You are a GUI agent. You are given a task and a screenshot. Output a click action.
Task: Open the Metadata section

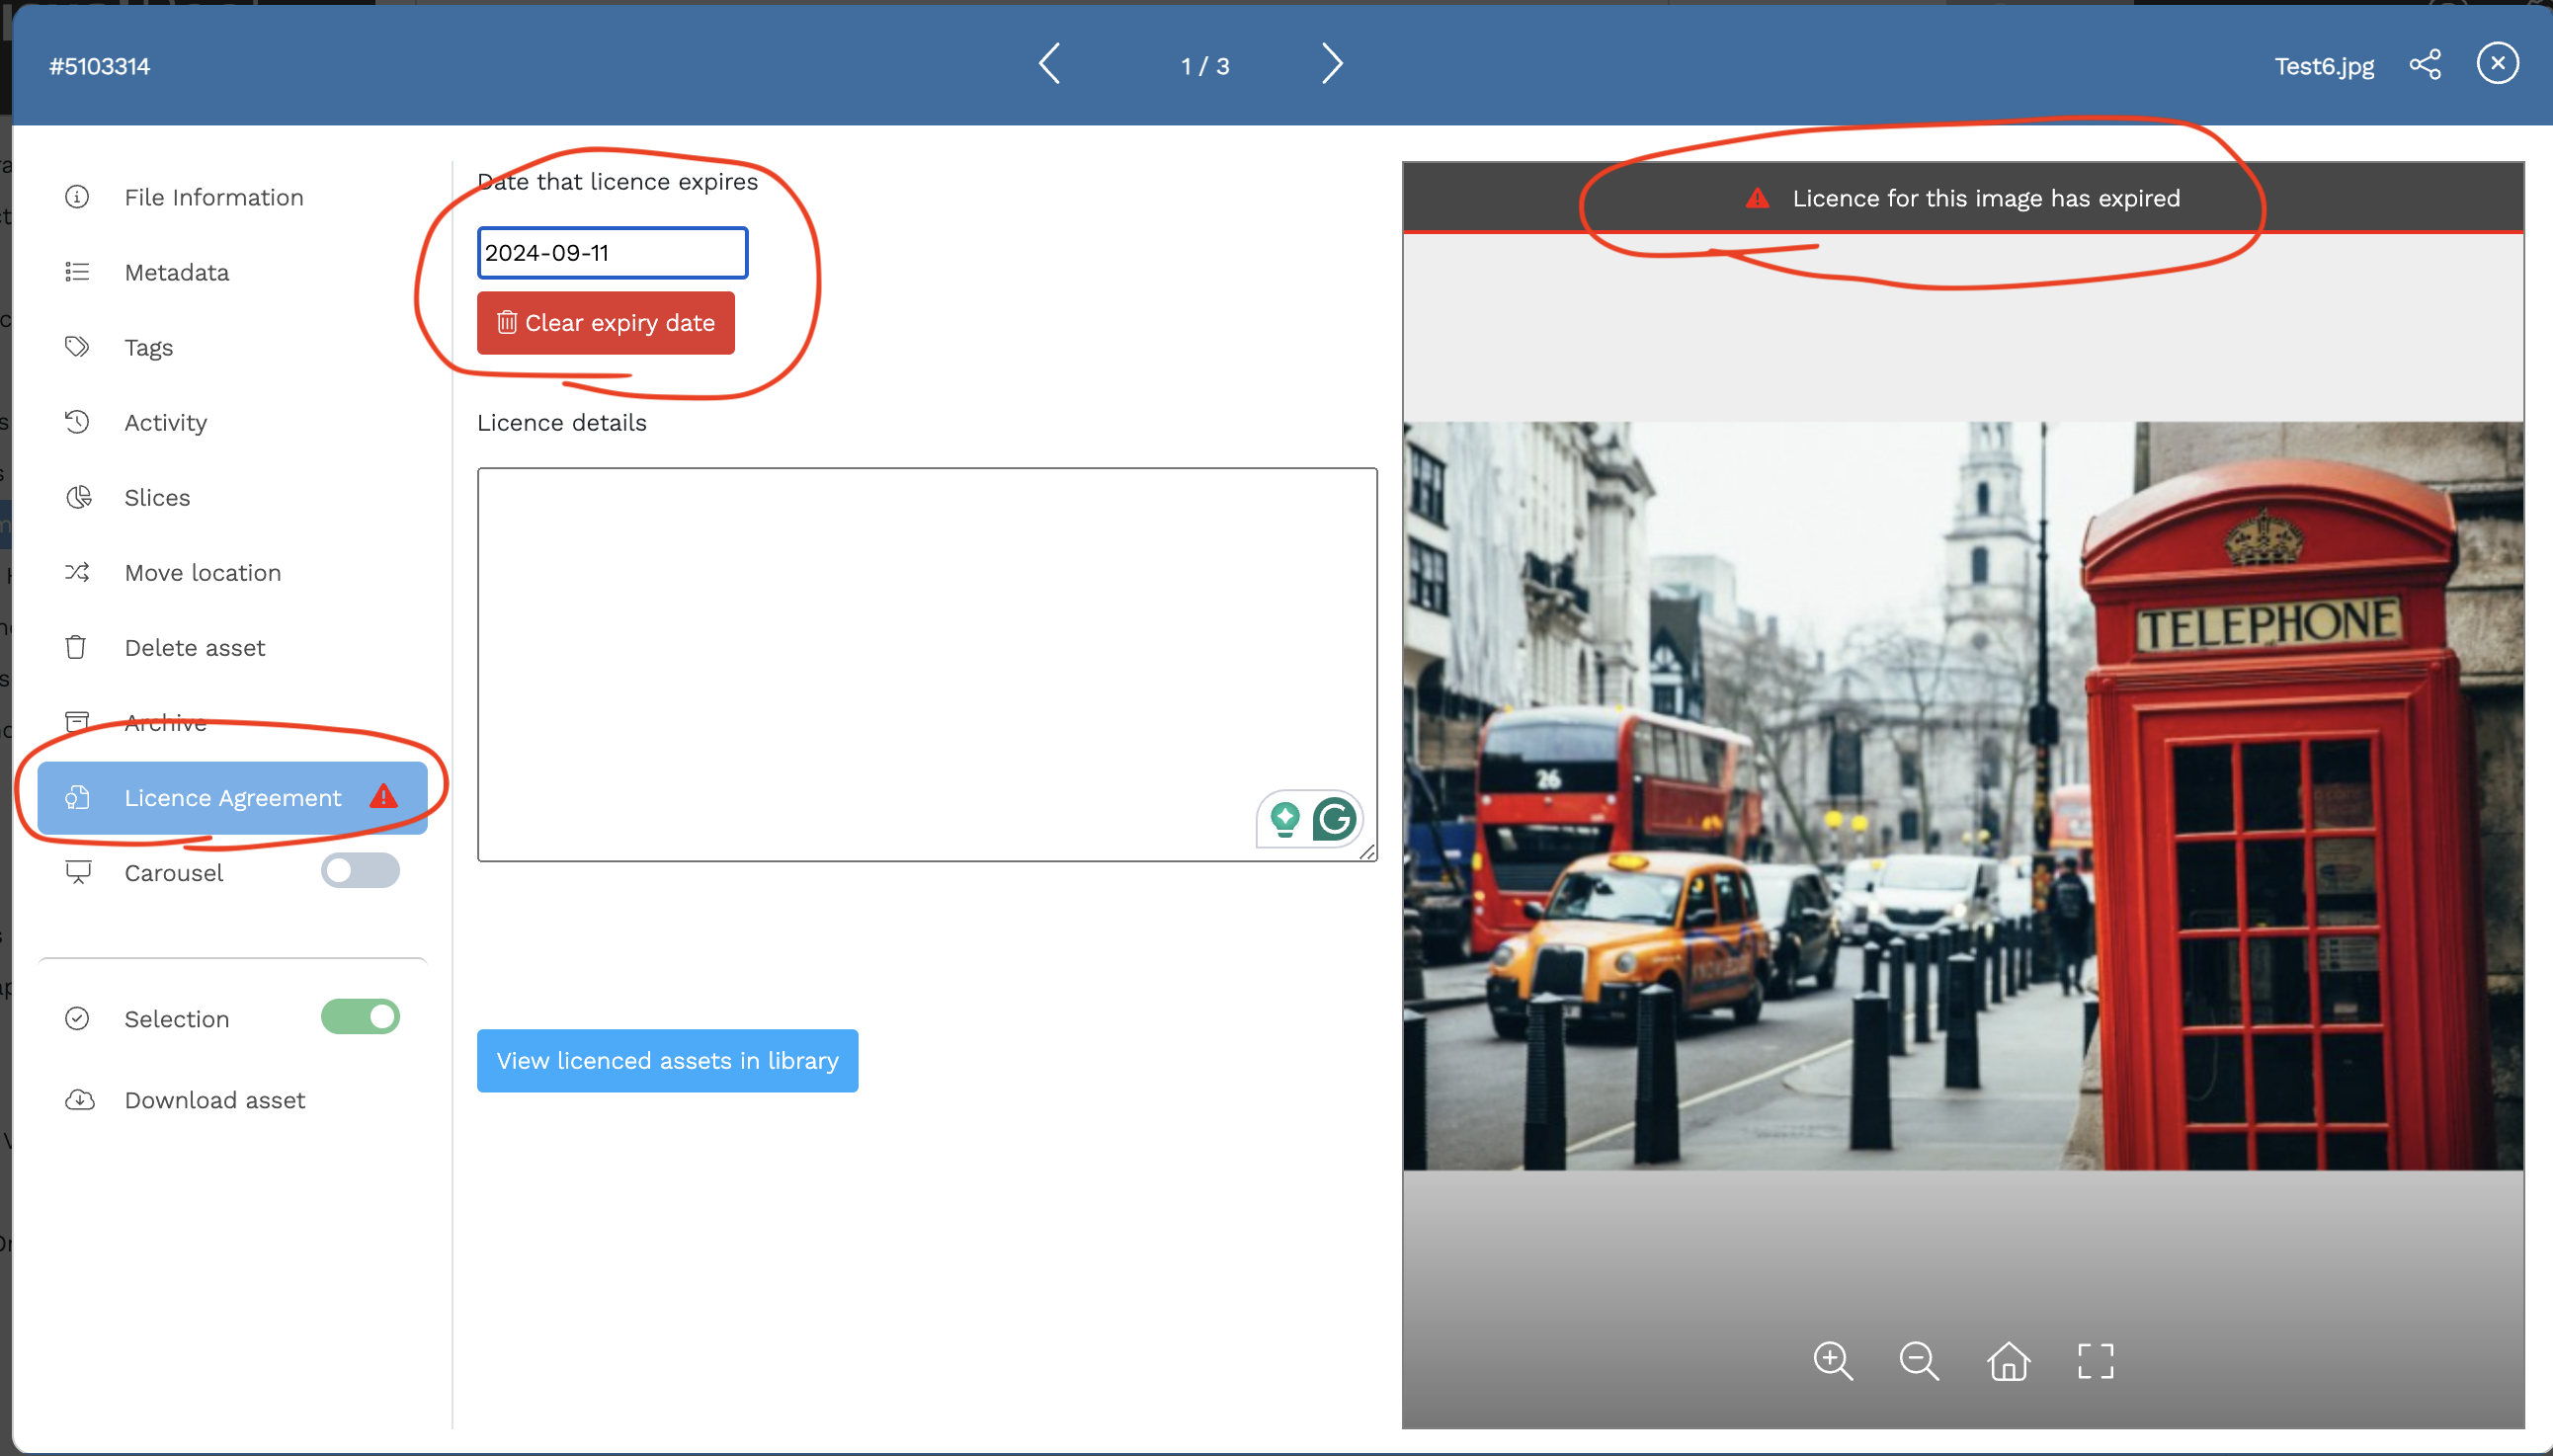[x=176, y=272]
